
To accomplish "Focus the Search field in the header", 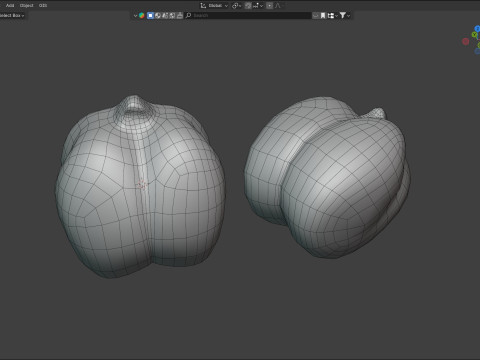I will coord(248,15).
